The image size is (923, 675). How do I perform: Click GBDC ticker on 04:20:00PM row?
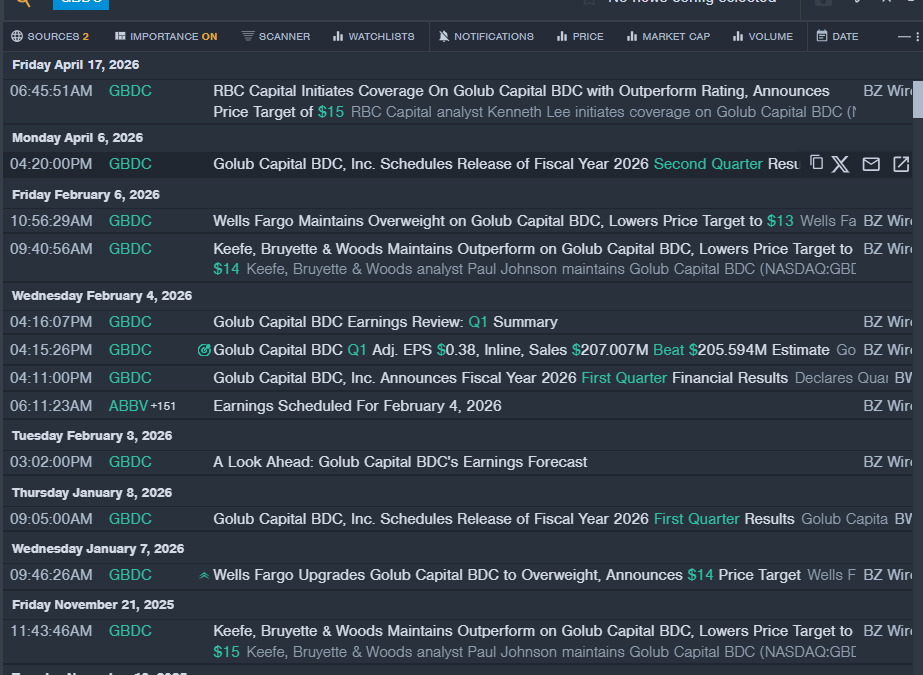[x=130, y=164]
